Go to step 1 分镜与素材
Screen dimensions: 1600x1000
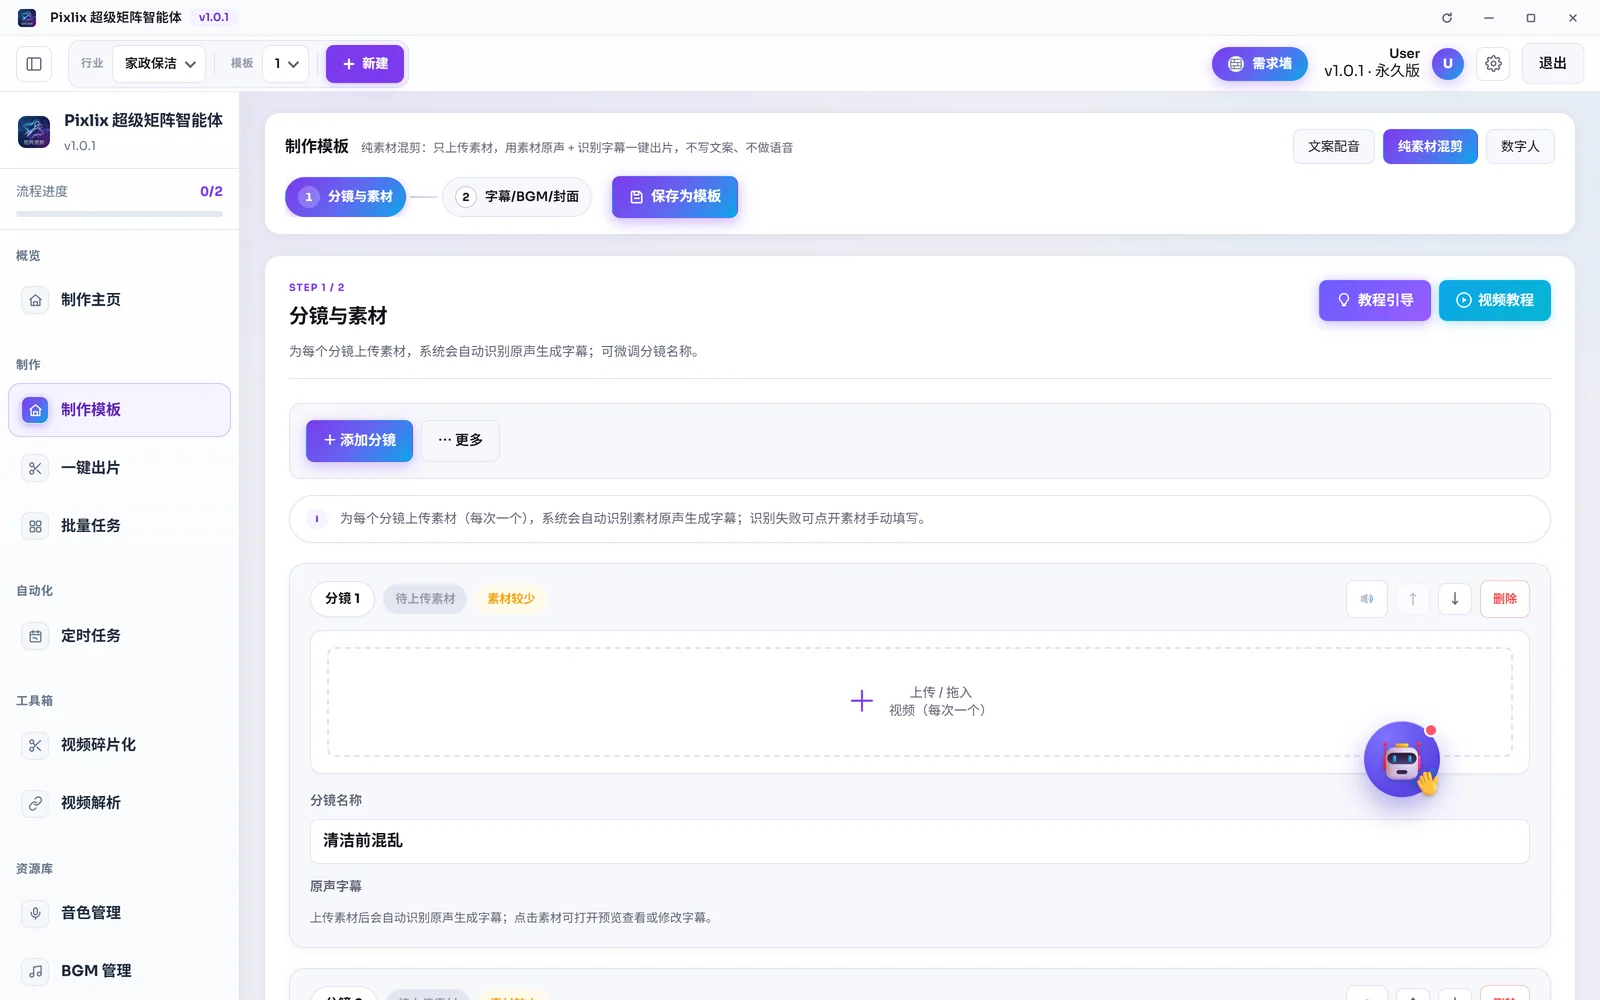click(x=346, y=197)
